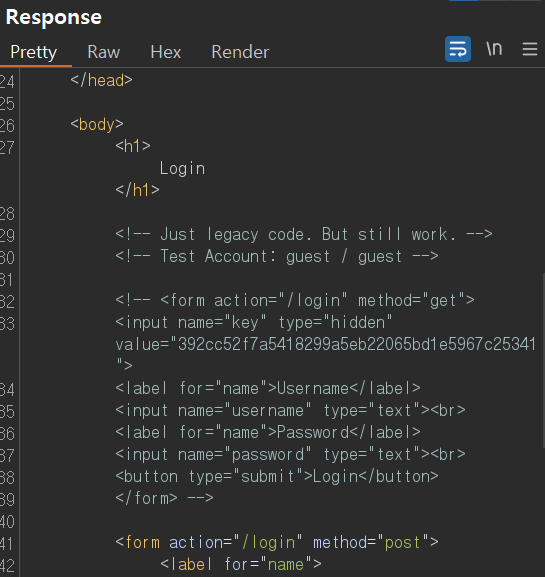Switch to the Raw tab
Image resolution: width=545 pixels, height=577 pixels.
coord(103,52)
